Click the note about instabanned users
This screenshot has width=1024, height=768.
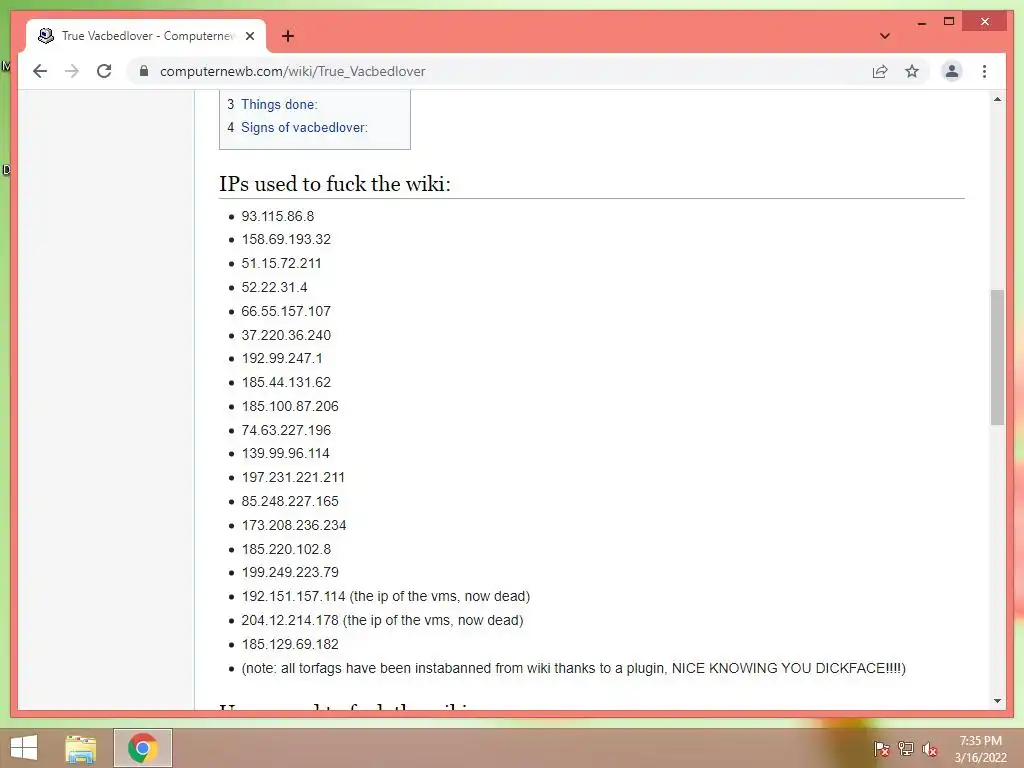(573, 669)
